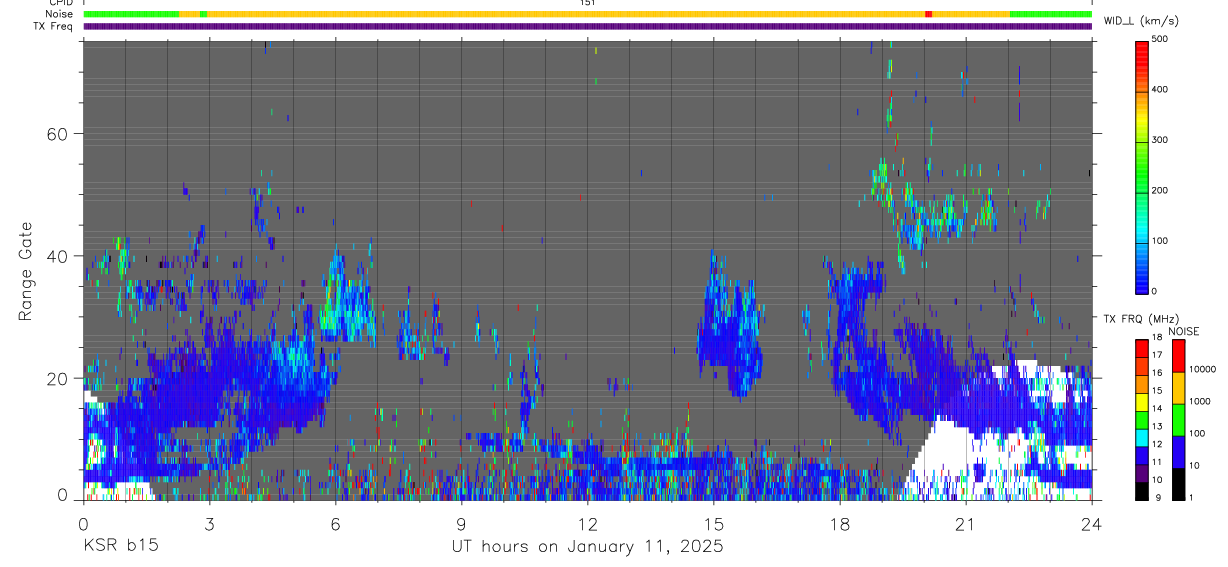Select the 'TX Freq' row label at top
Screen dimensions: 1228x567
pyautogui.click(x=54, y=26)
